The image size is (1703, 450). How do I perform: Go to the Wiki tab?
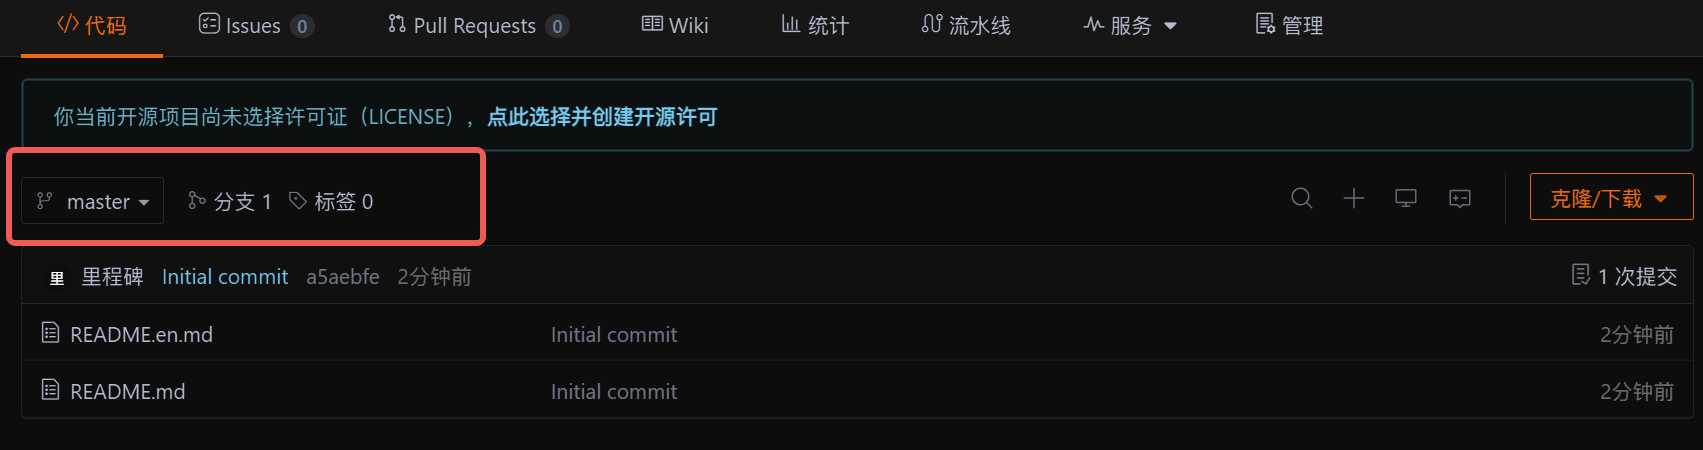[x=675, y=26]
